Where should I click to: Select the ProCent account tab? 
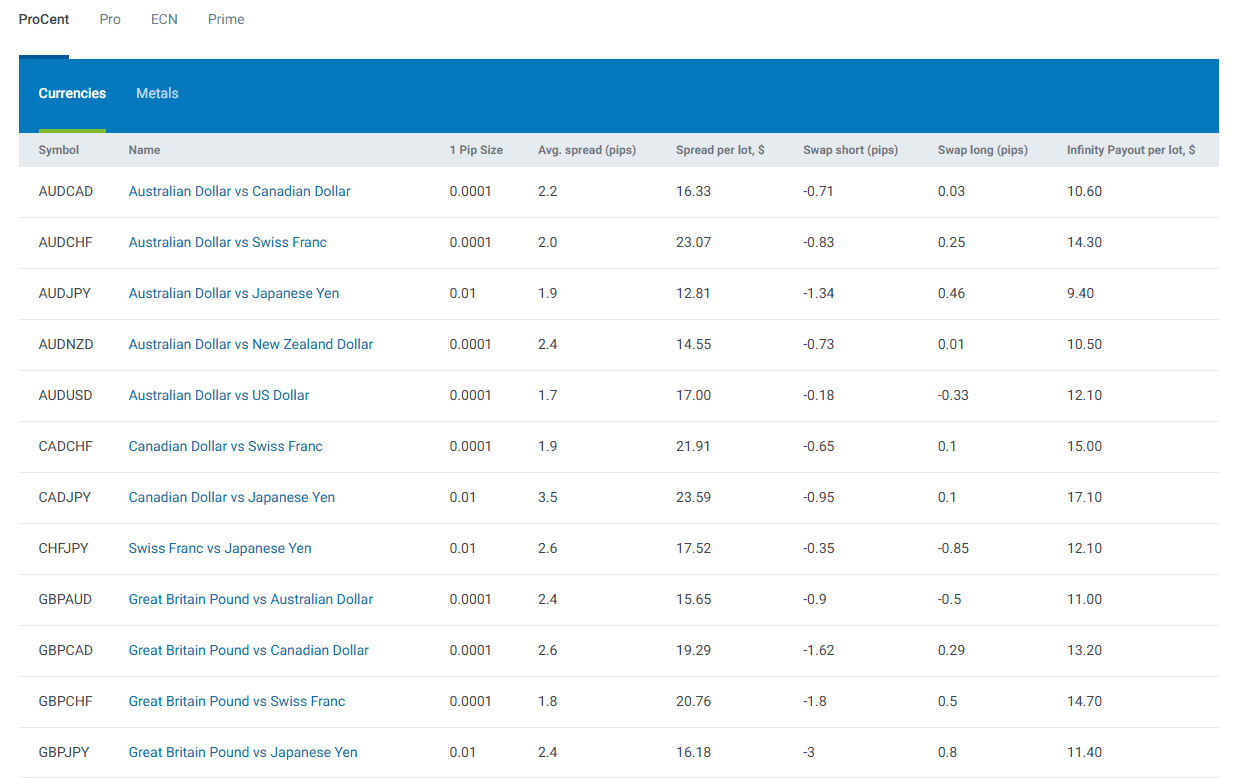[43, 19]
